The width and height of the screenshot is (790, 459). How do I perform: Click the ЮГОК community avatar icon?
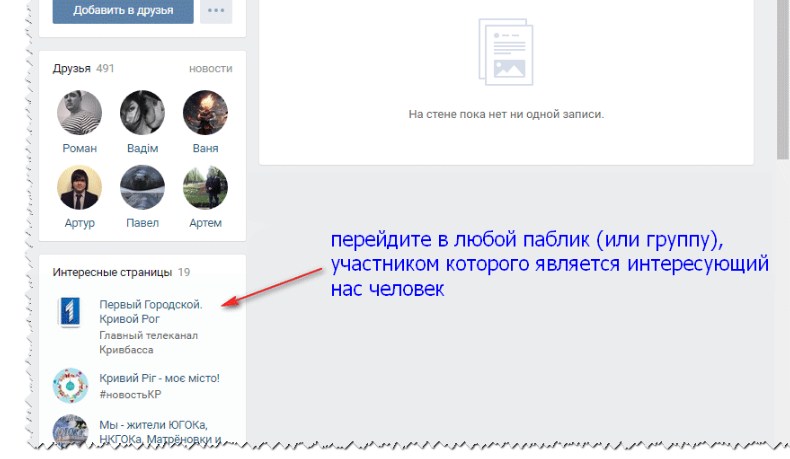tap(71, 431)
